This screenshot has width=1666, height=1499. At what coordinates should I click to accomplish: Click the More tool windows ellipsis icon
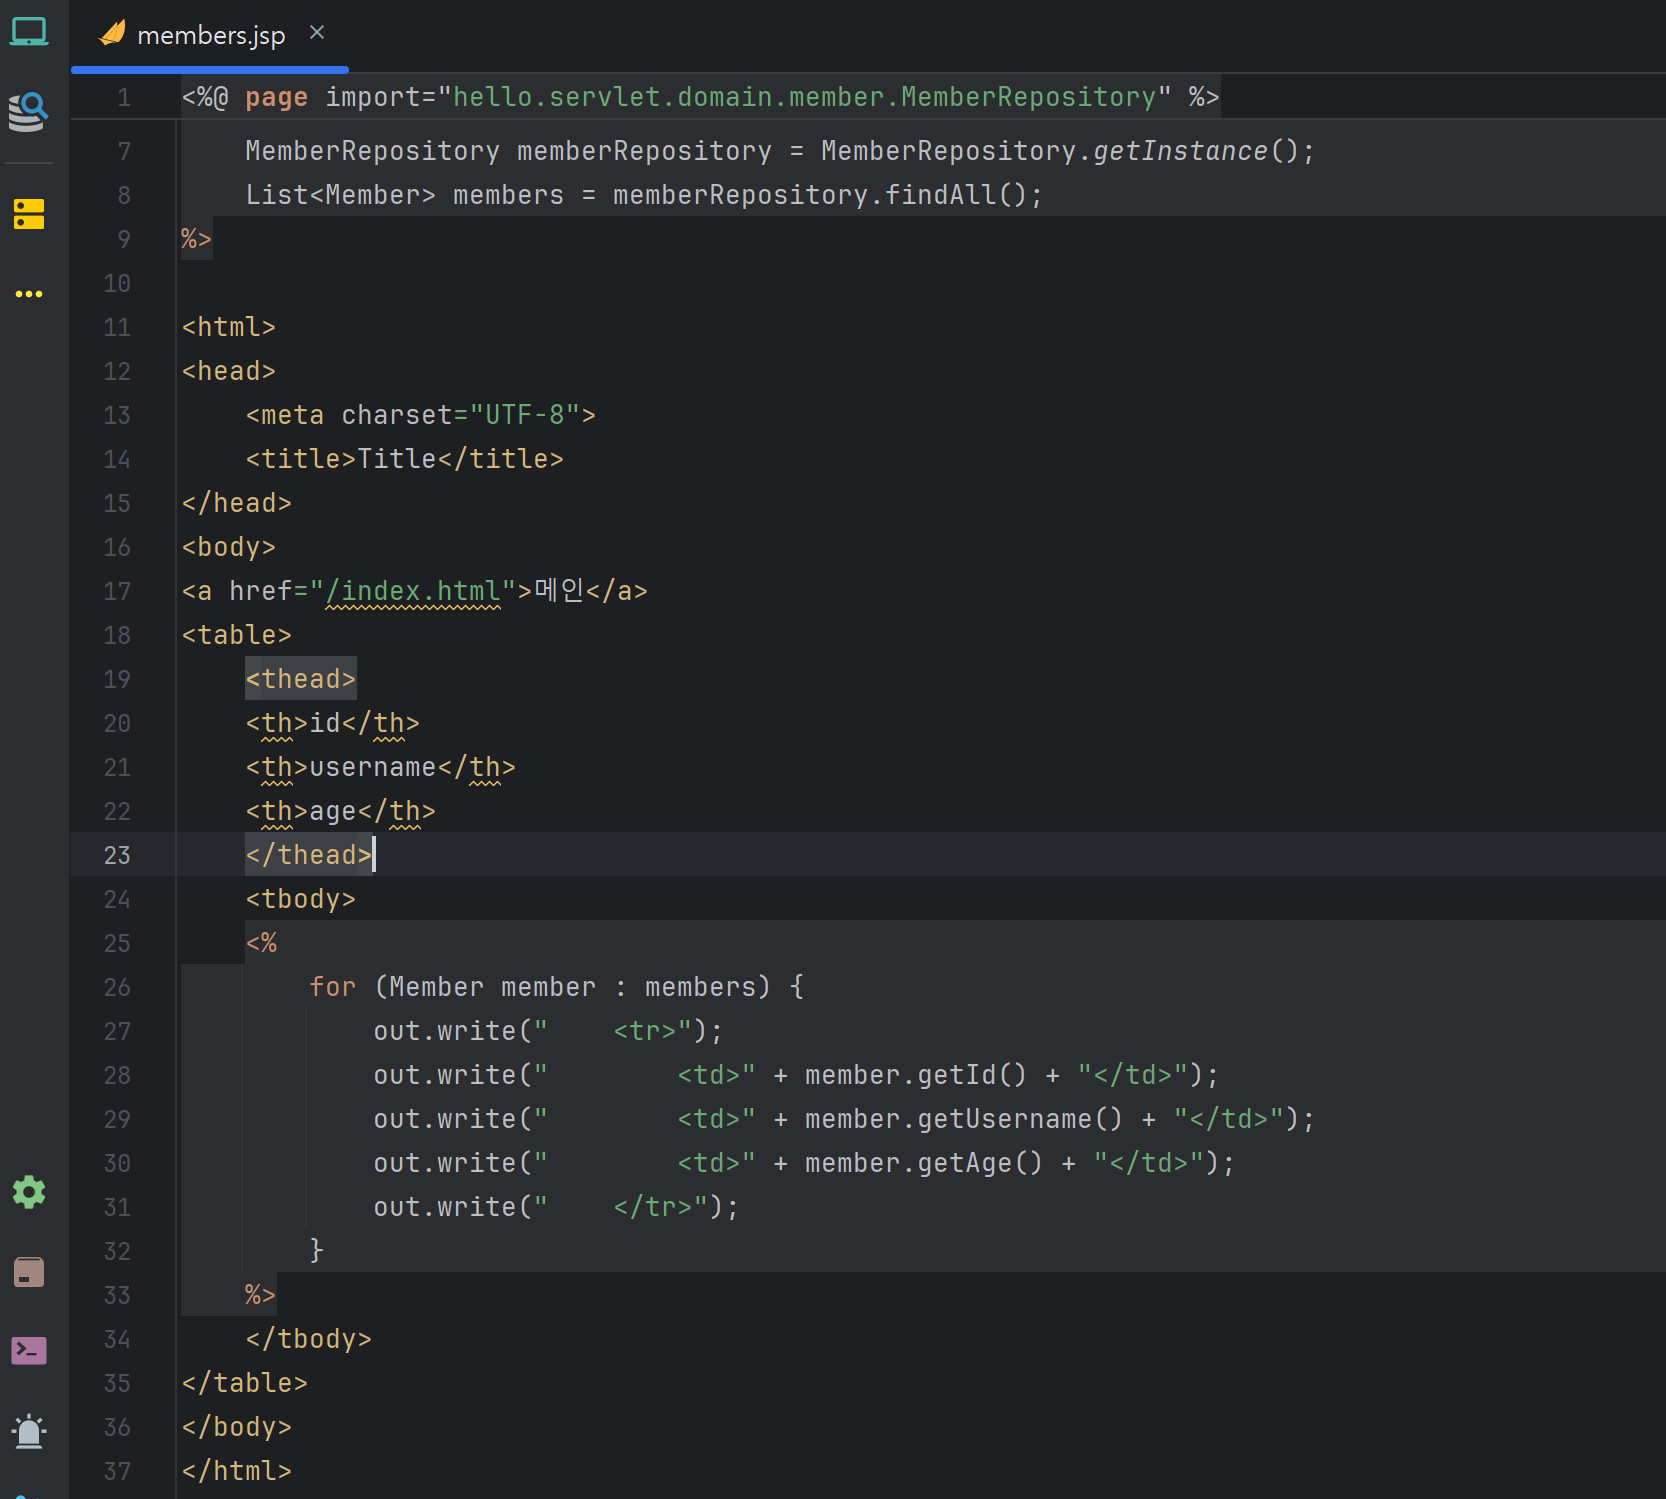[29, 294]
